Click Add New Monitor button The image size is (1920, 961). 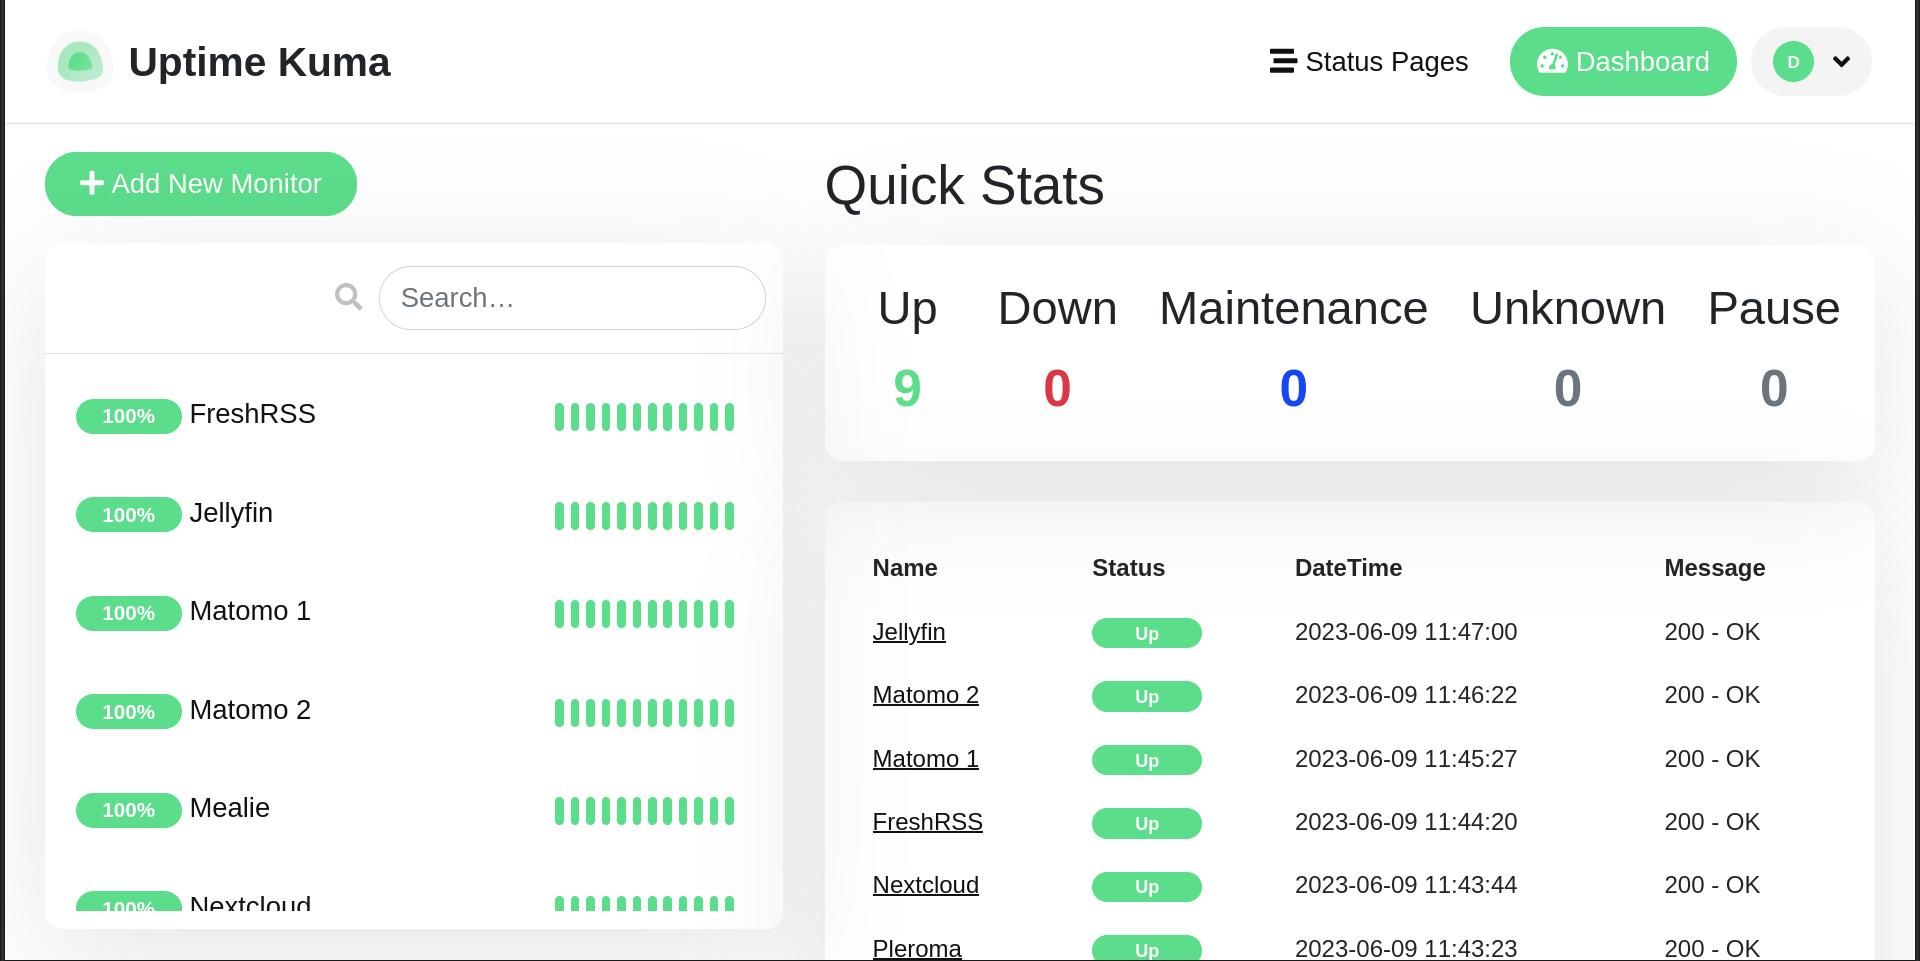(x=201, y=184)
